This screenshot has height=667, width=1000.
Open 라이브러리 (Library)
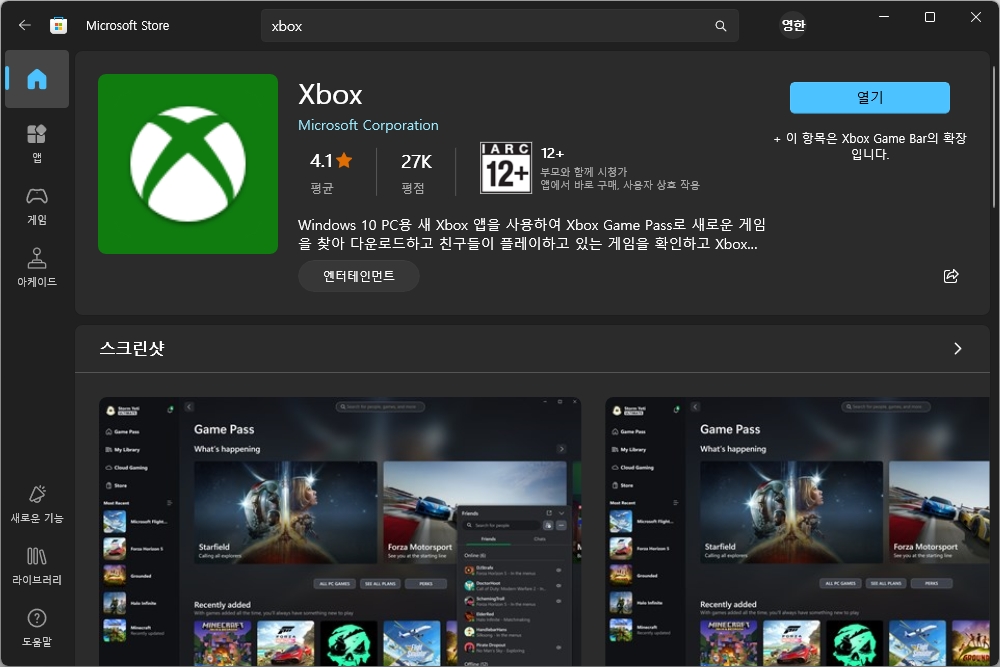pos(37,566)
